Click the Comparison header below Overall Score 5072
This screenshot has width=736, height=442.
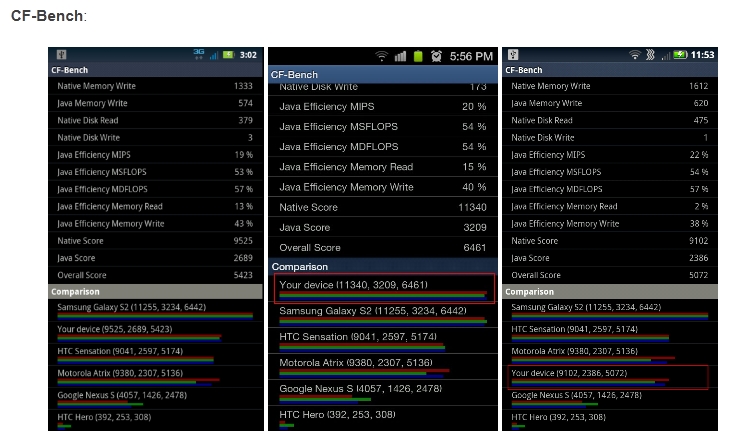click(x=610, y=291)
